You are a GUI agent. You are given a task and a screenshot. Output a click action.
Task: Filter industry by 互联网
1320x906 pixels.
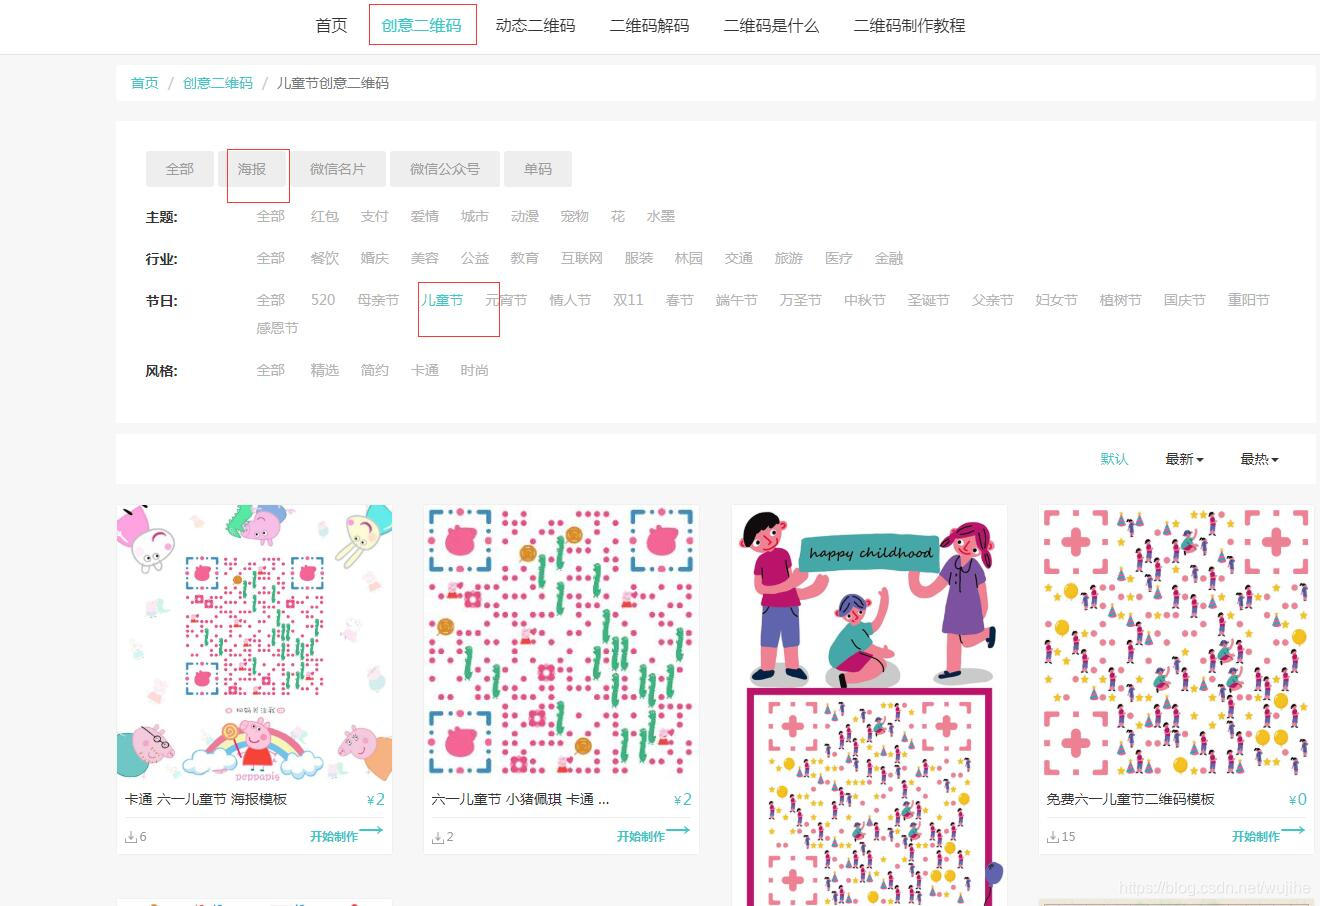tap(582, 258)
